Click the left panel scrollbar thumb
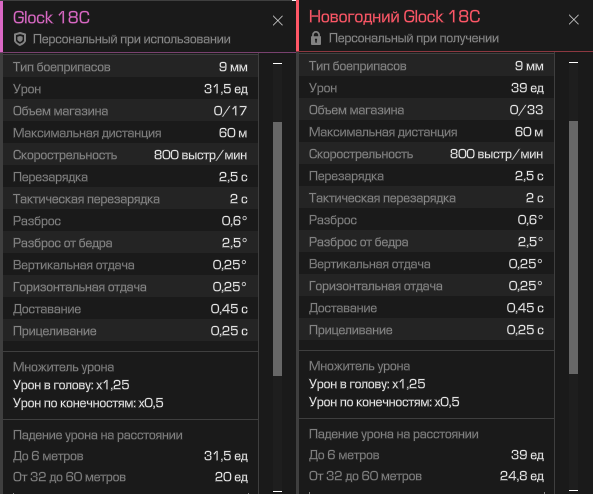The width and height of the screenshot is (593, 494). (x=277, y=249)
